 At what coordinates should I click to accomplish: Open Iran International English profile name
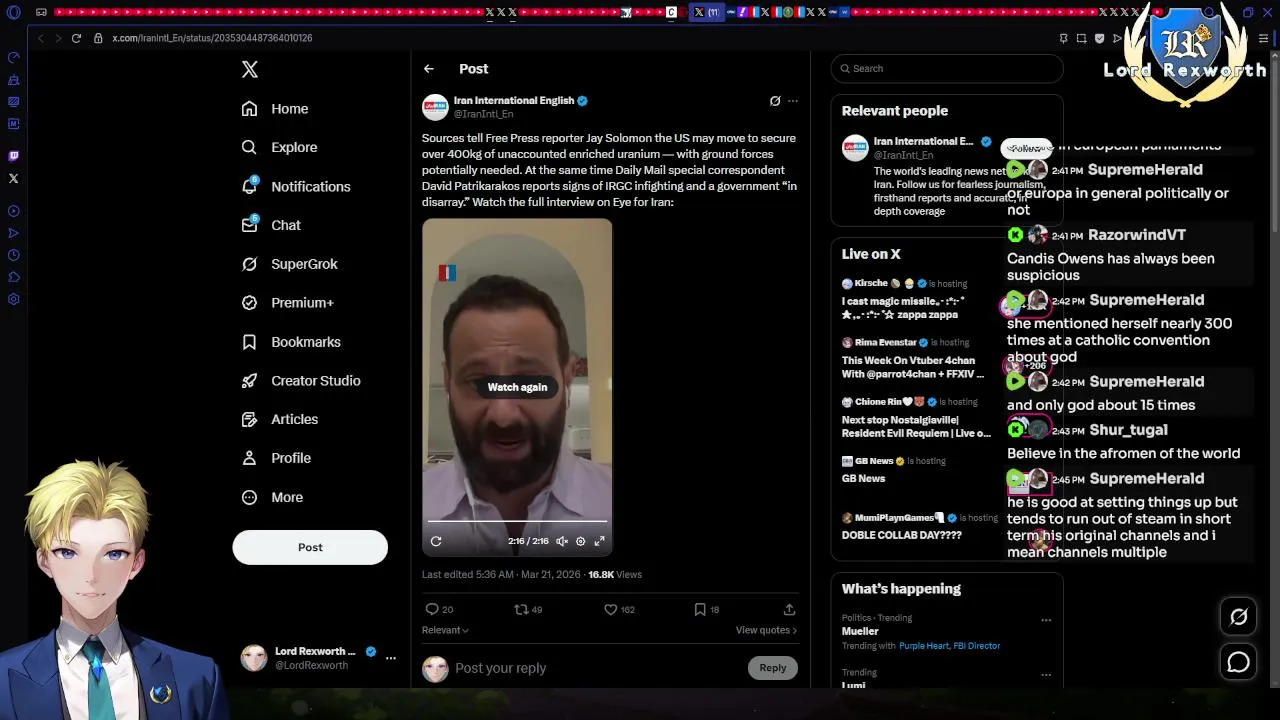tap(514, 100)
